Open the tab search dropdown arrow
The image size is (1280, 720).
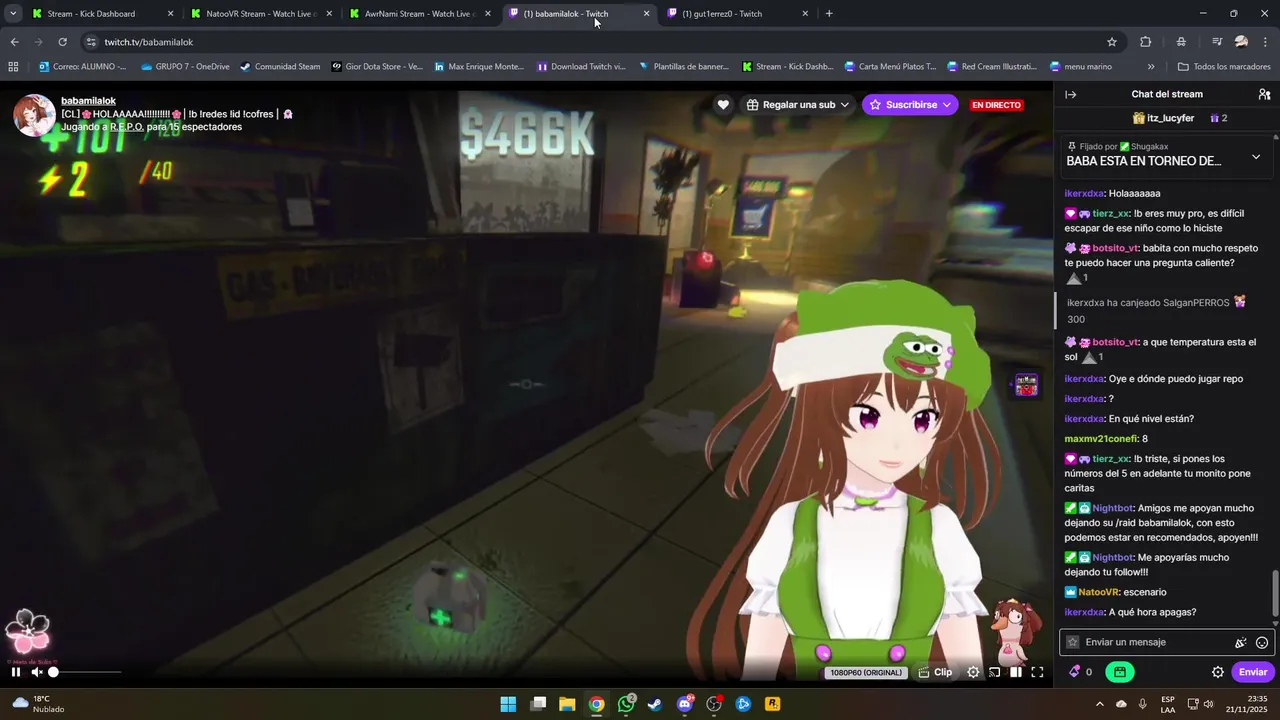[13, 14]
